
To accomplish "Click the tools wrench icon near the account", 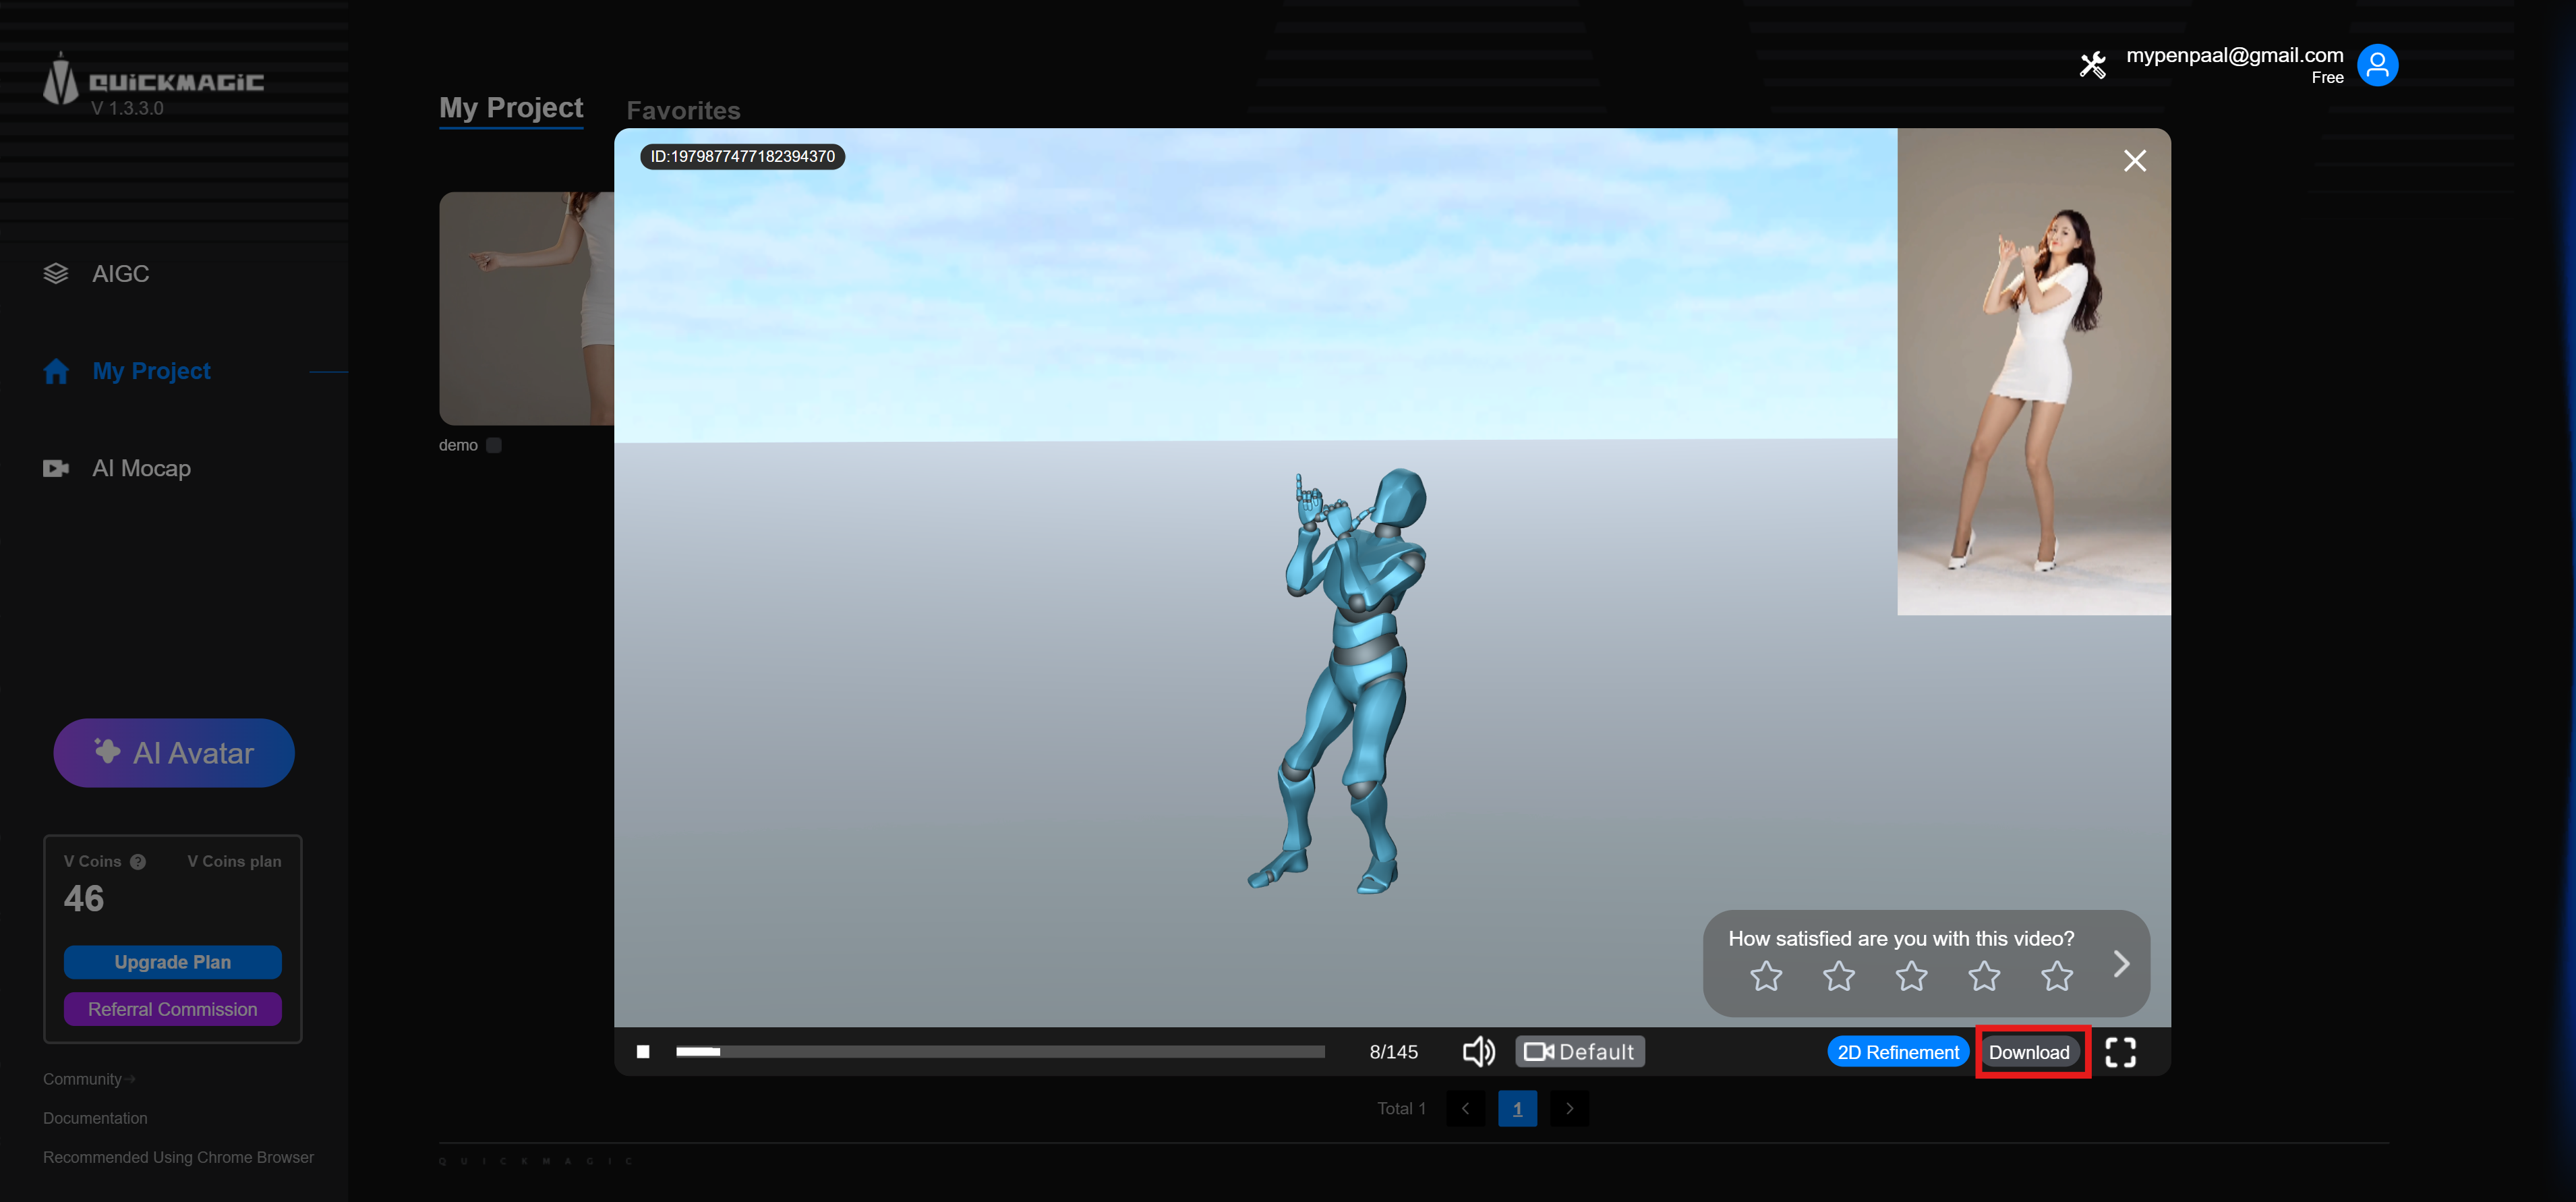I will 2092,64.
